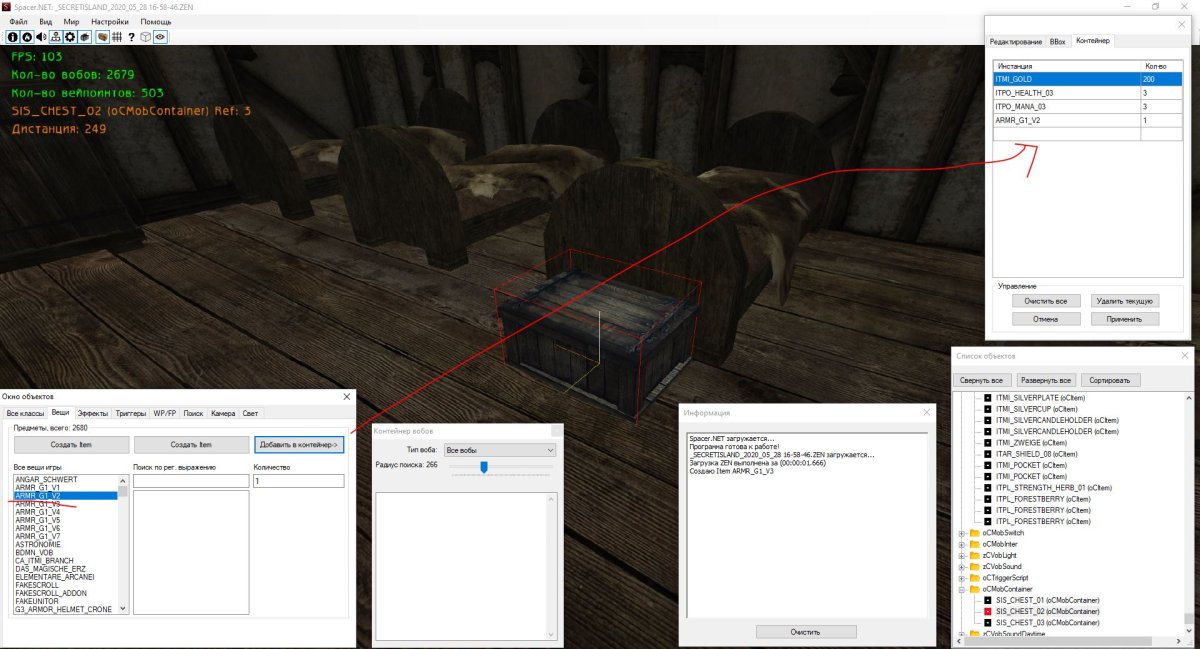Click the hierarchy tree icon in toolbar
1200x649 pixels.
pyautogui.click(x=56, y=36)
